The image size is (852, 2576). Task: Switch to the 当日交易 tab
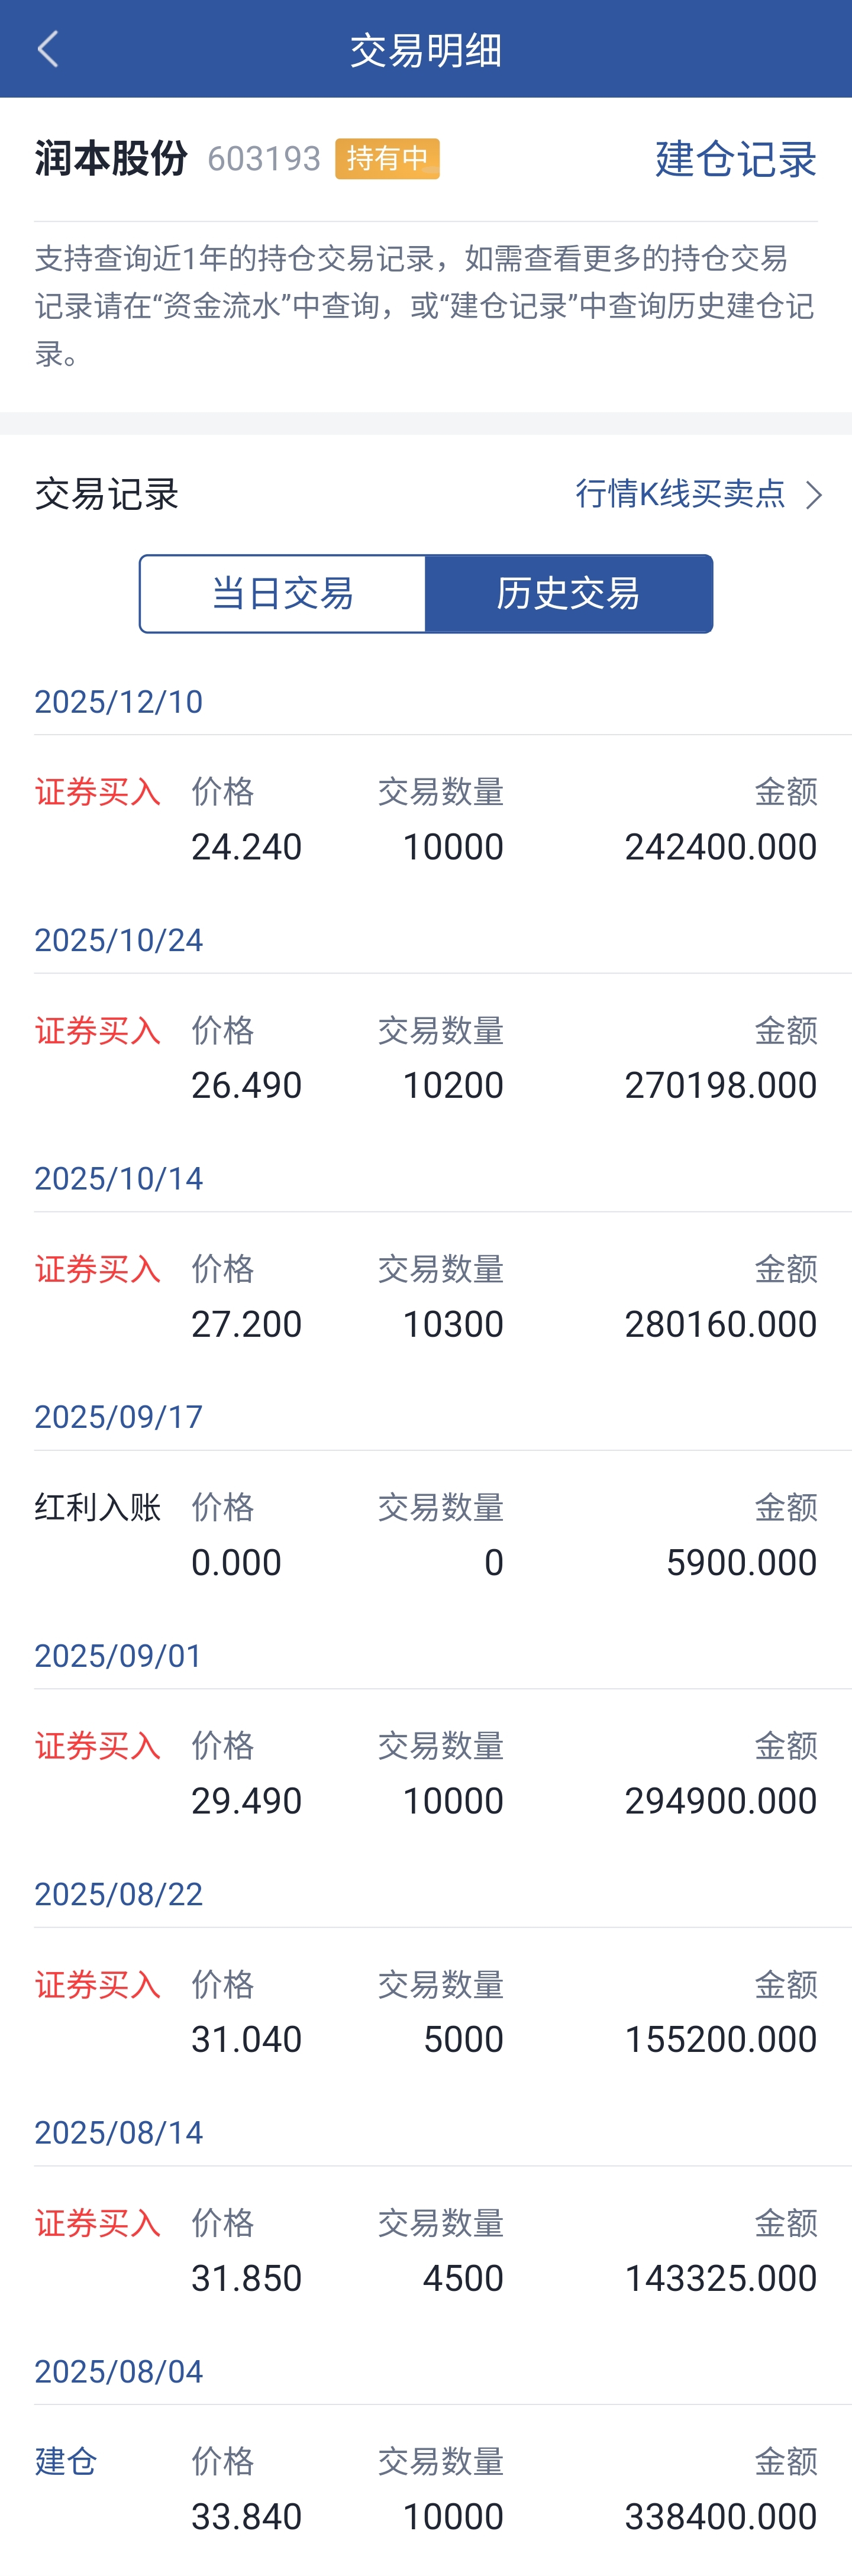[283, 594]
